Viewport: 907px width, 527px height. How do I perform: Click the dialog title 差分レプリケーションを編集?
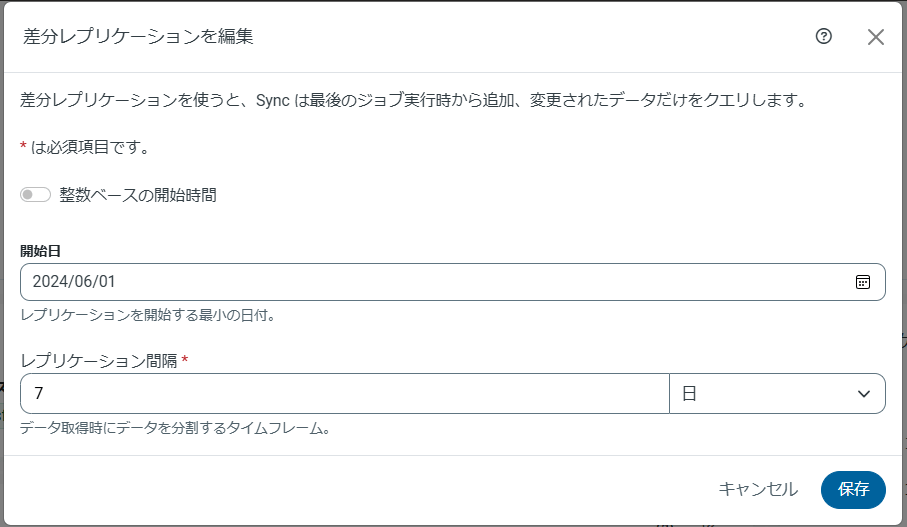[138, 37]
